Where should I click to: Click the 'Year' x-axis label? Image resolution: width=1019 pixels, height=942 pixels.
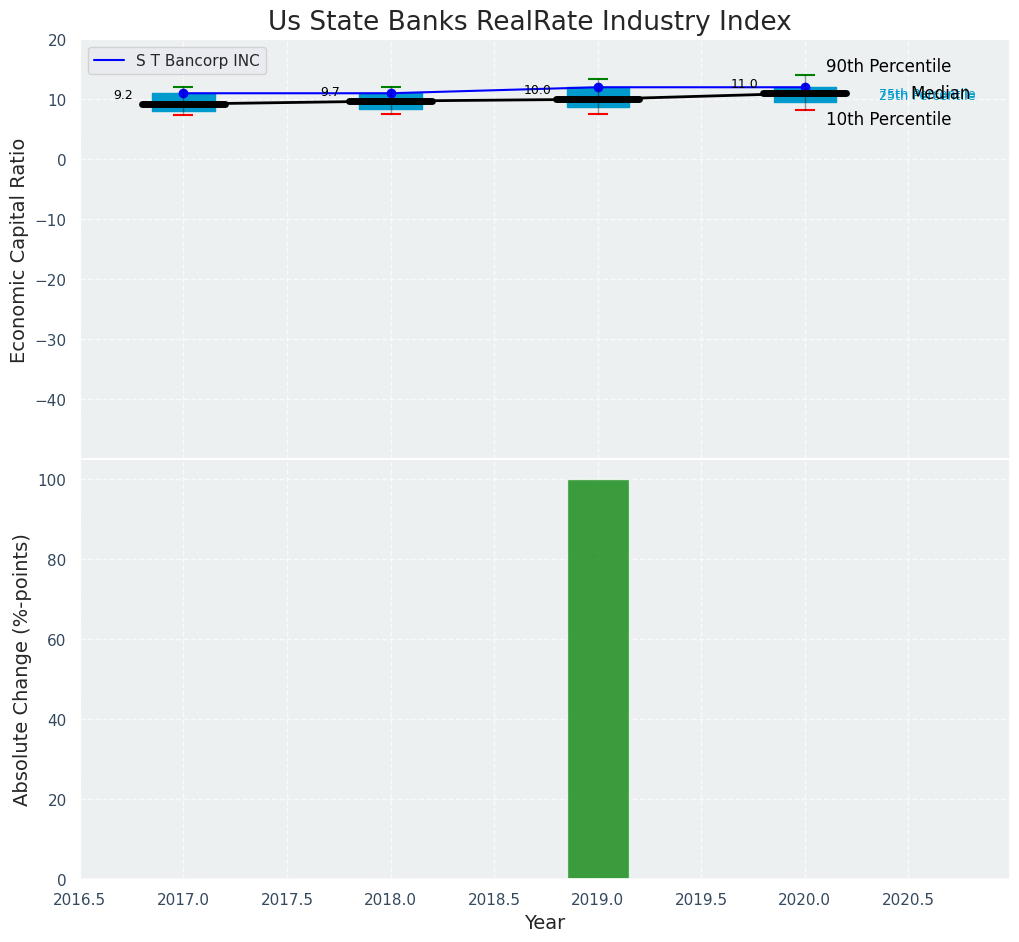pyautogui.click(x=545, y=923)
